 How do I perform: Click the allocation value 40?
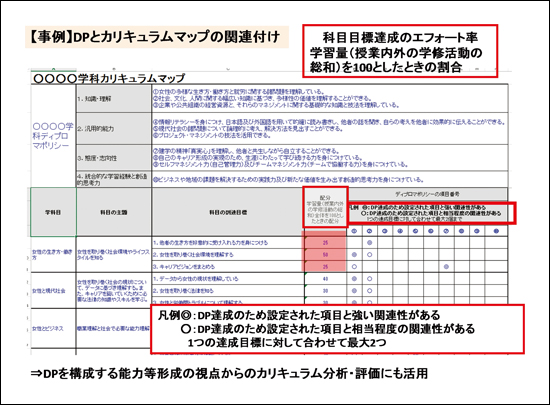coord(326,279)
